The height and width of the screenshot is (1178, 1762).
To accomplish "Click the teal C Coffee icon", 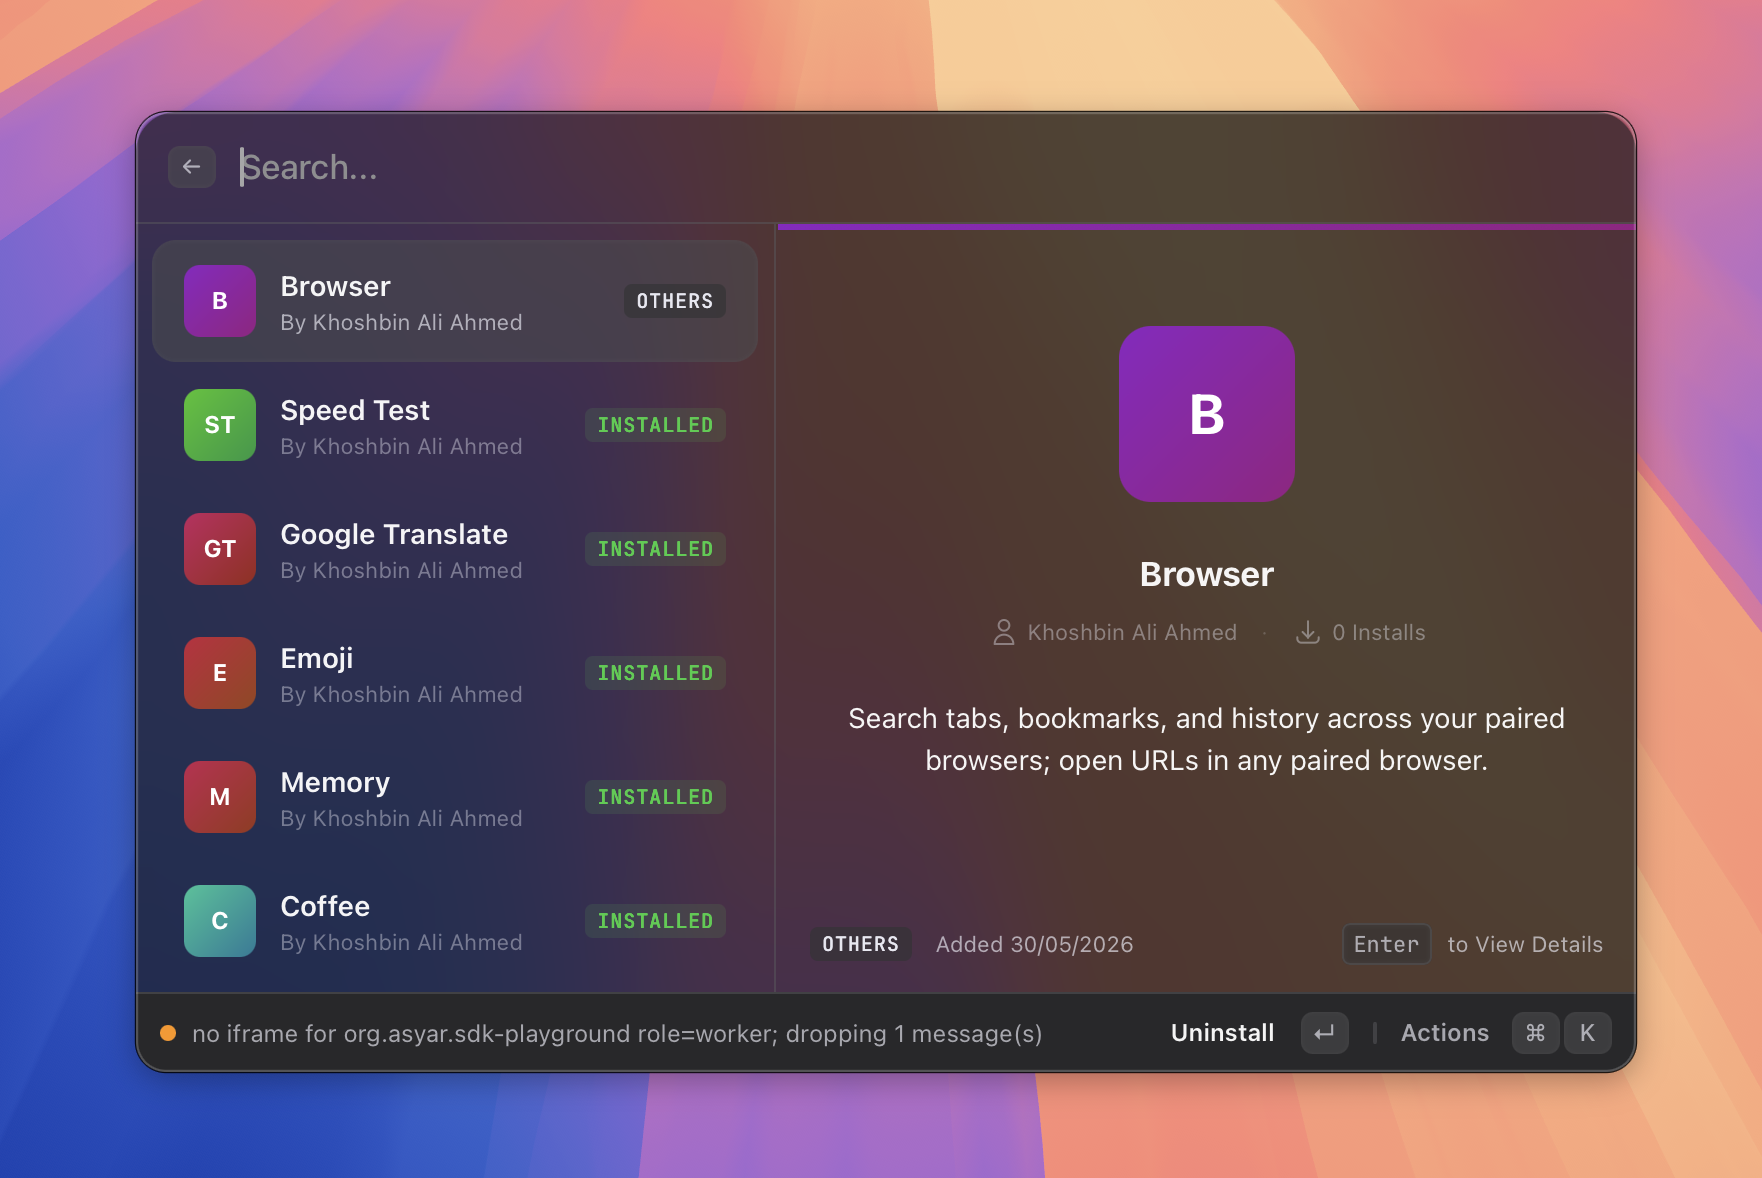I will pos(220,921).
